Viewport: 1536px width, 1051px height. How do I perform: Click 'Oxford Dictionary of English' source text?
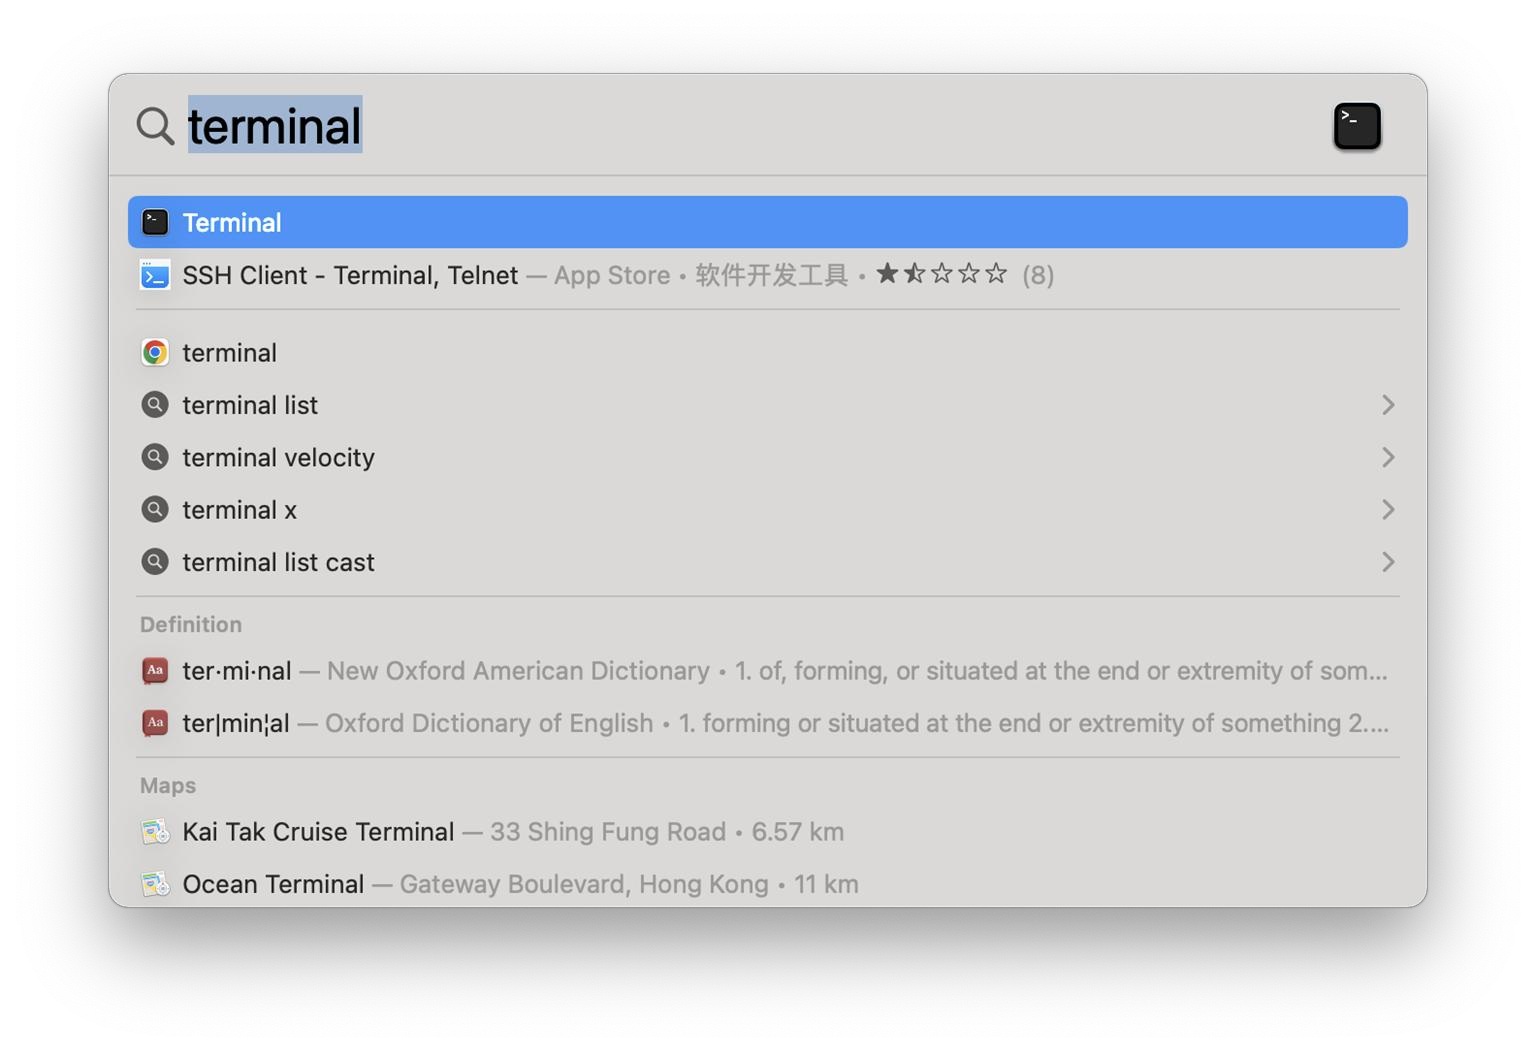[489, 723]
